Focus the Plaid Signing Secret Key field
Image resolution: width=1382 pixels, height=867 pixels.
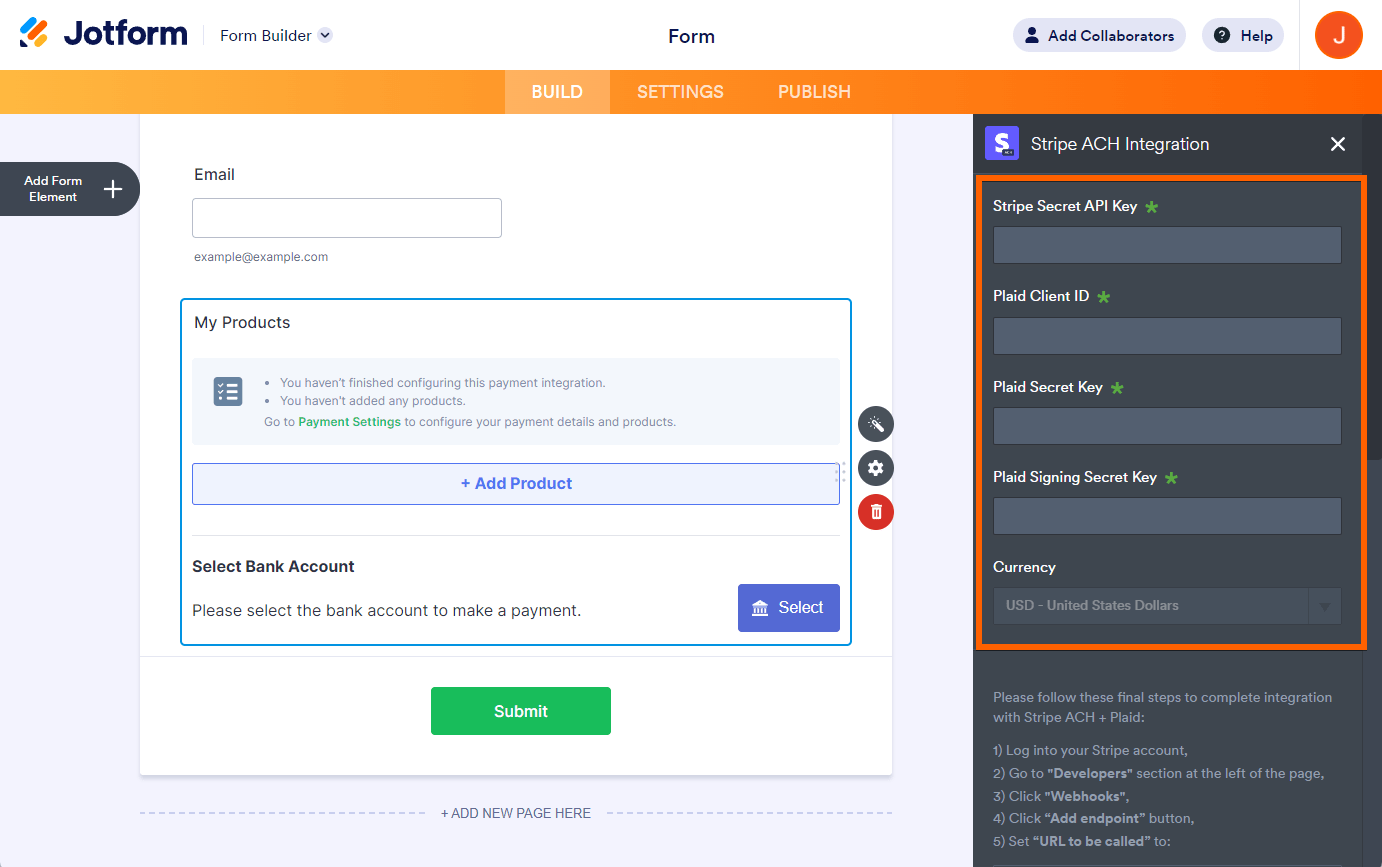(1167, 516)
